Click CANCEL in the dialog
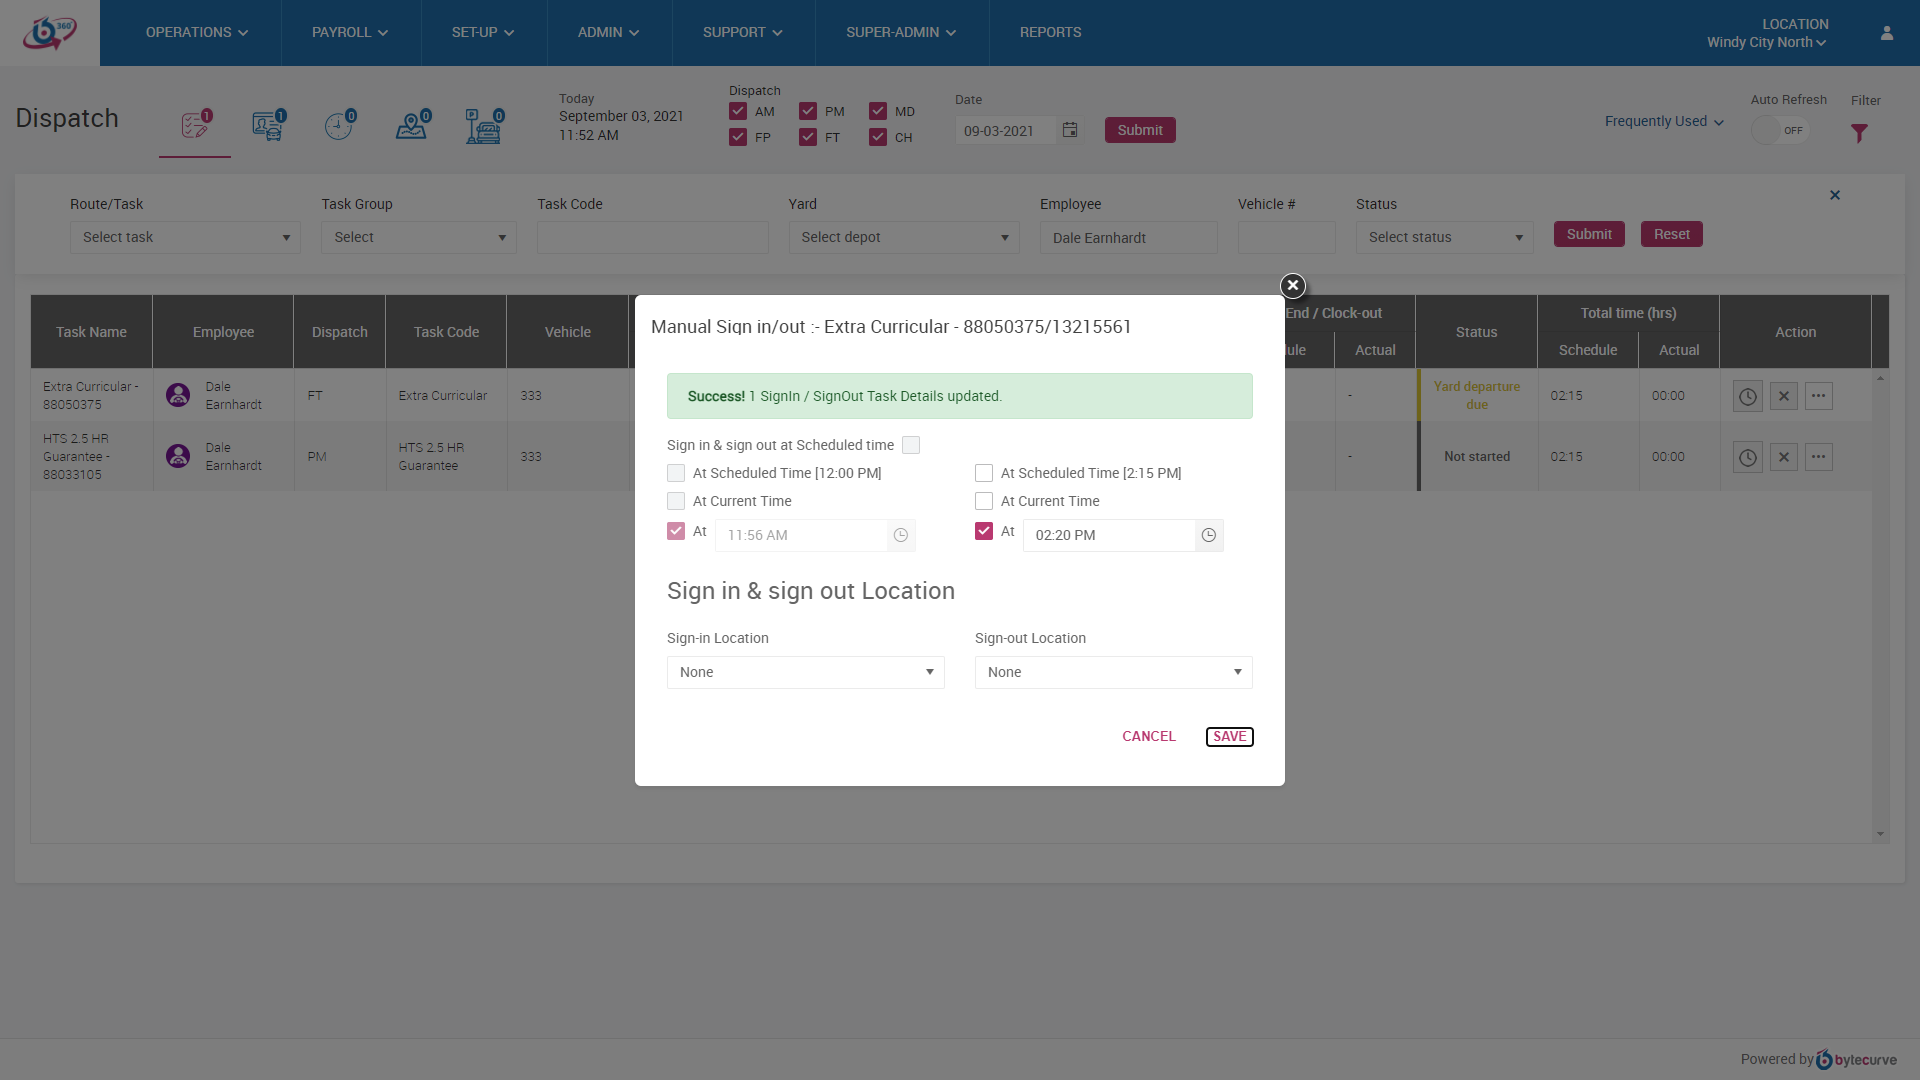 click(x=1148, y=737)
